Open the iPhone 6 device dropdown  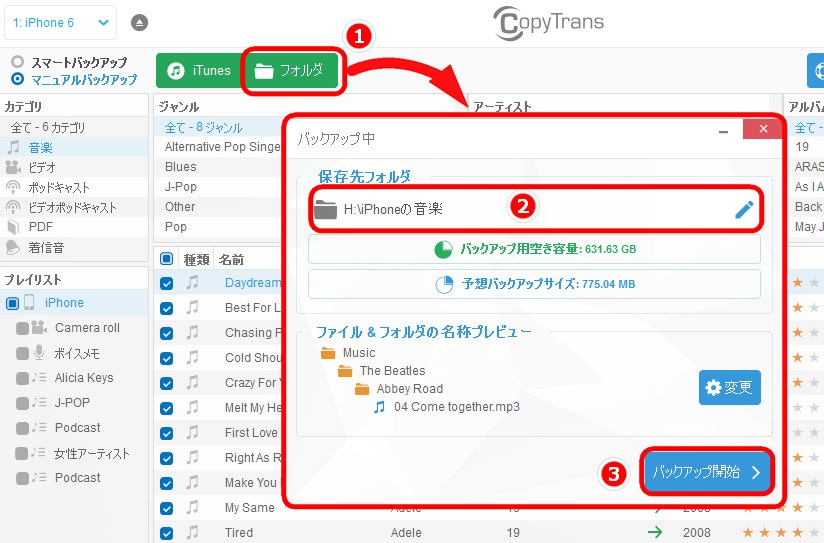[60, 23]
